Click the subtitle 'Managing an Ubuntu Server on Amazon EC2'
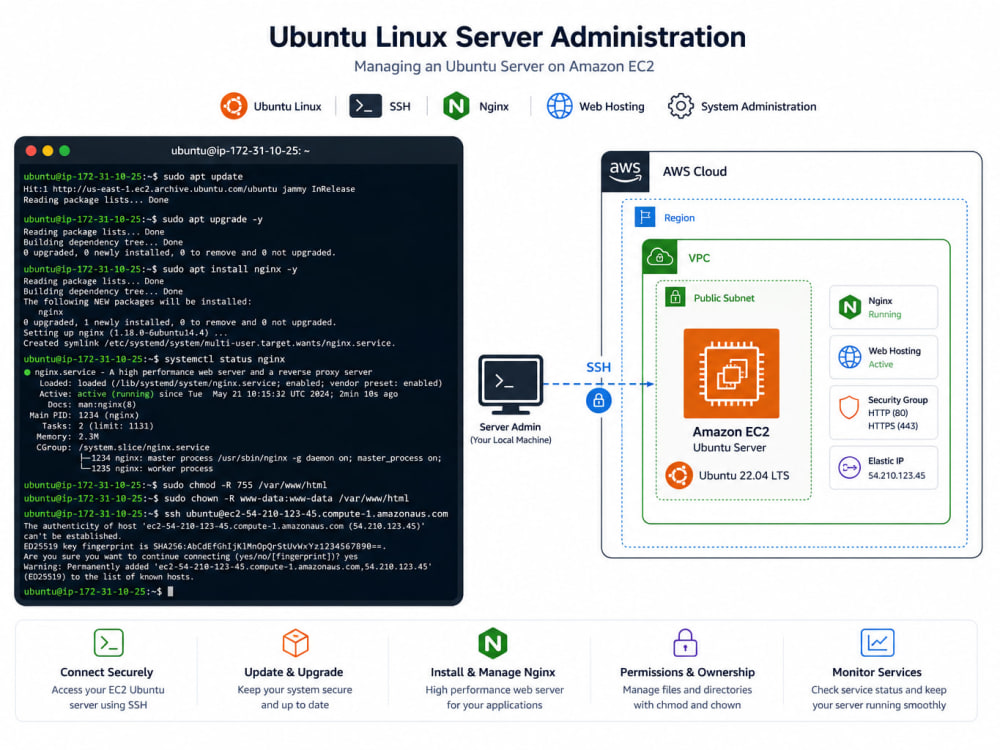The height and width of the screenshot is (750, 1000). (x=504, y=66)
